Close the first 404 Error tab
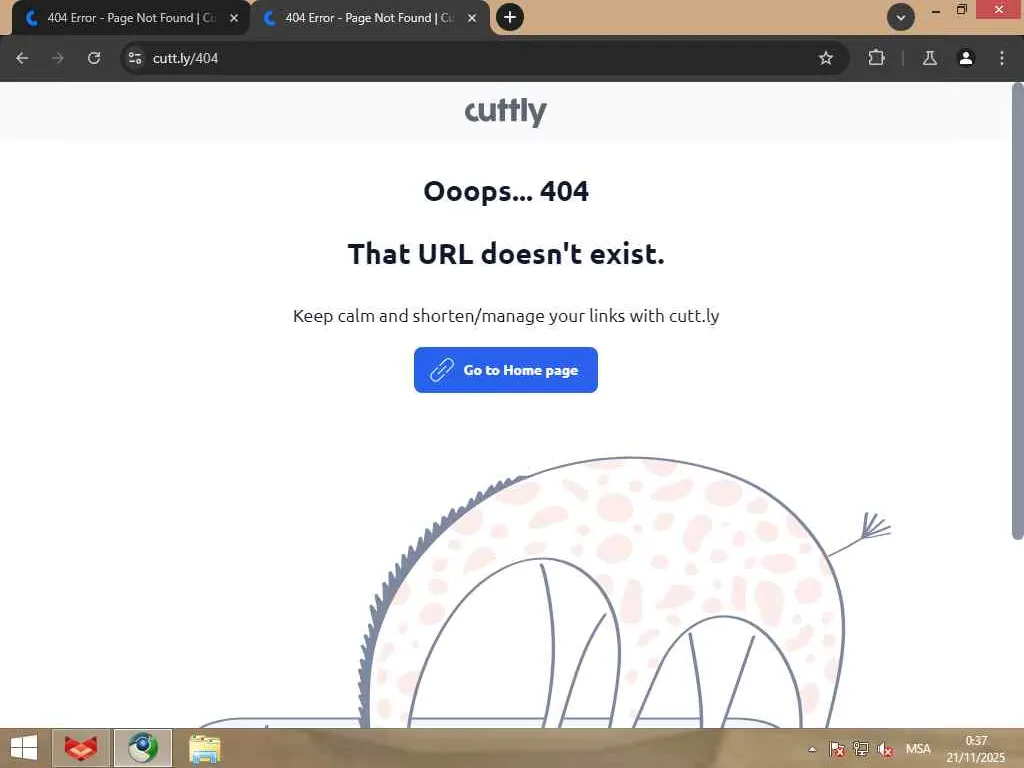1024x768 pixels. click(x=234, y=18)
